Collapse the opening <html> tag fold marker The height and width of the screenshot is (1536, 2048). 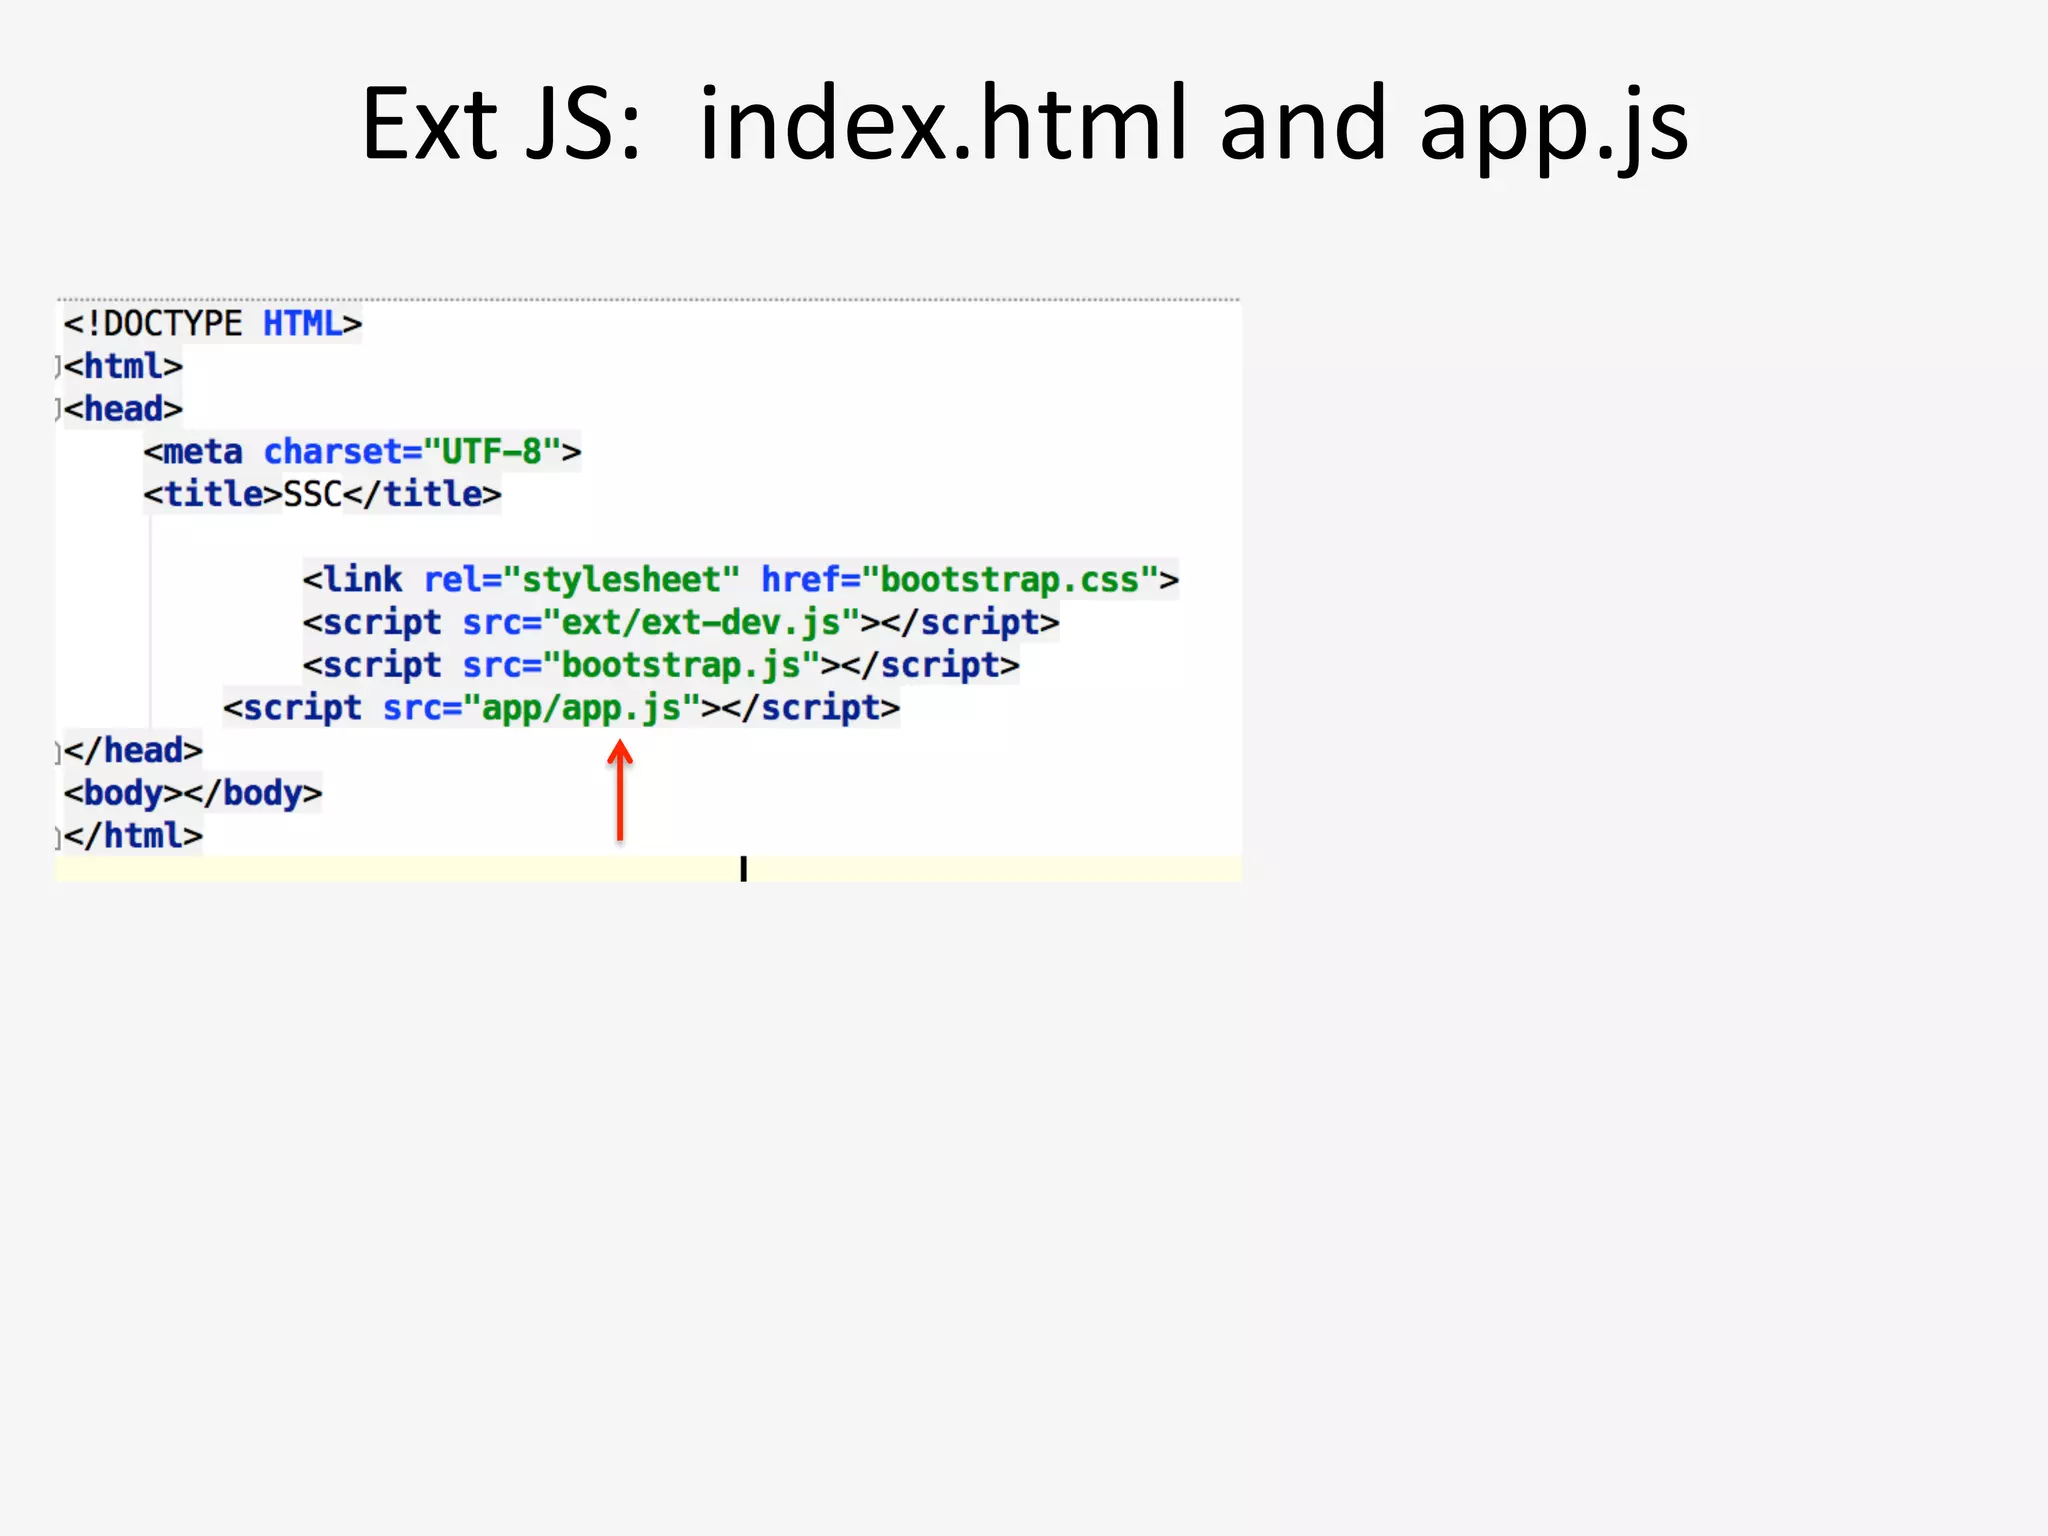(x=59, y=367)
